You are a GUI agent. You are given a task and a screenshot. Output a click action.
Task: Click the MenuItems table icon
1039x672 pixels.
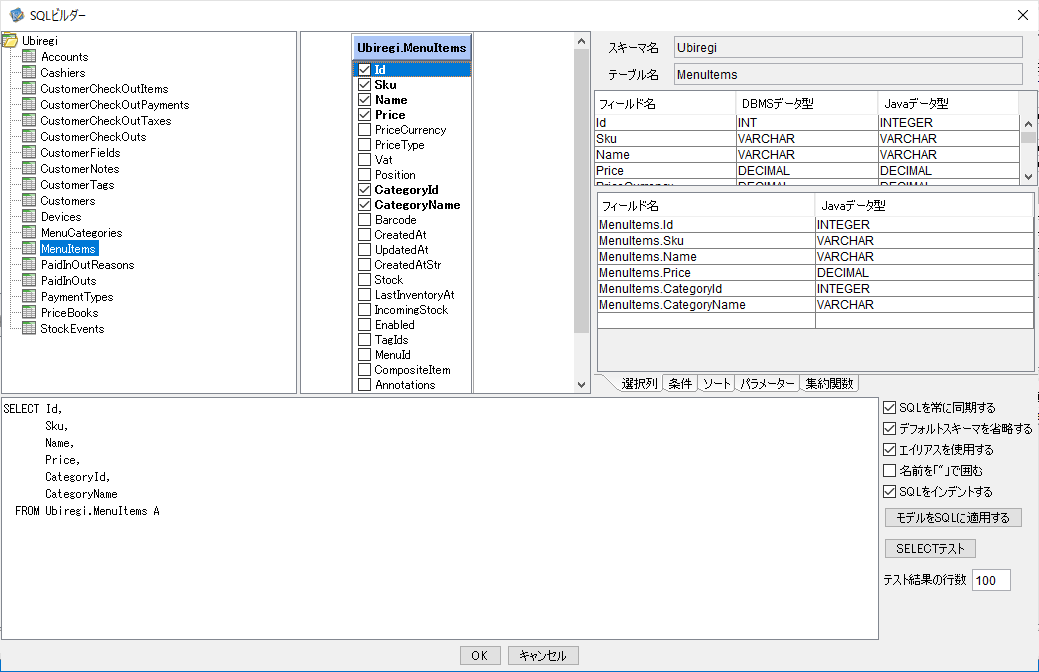tap(29, 249)
